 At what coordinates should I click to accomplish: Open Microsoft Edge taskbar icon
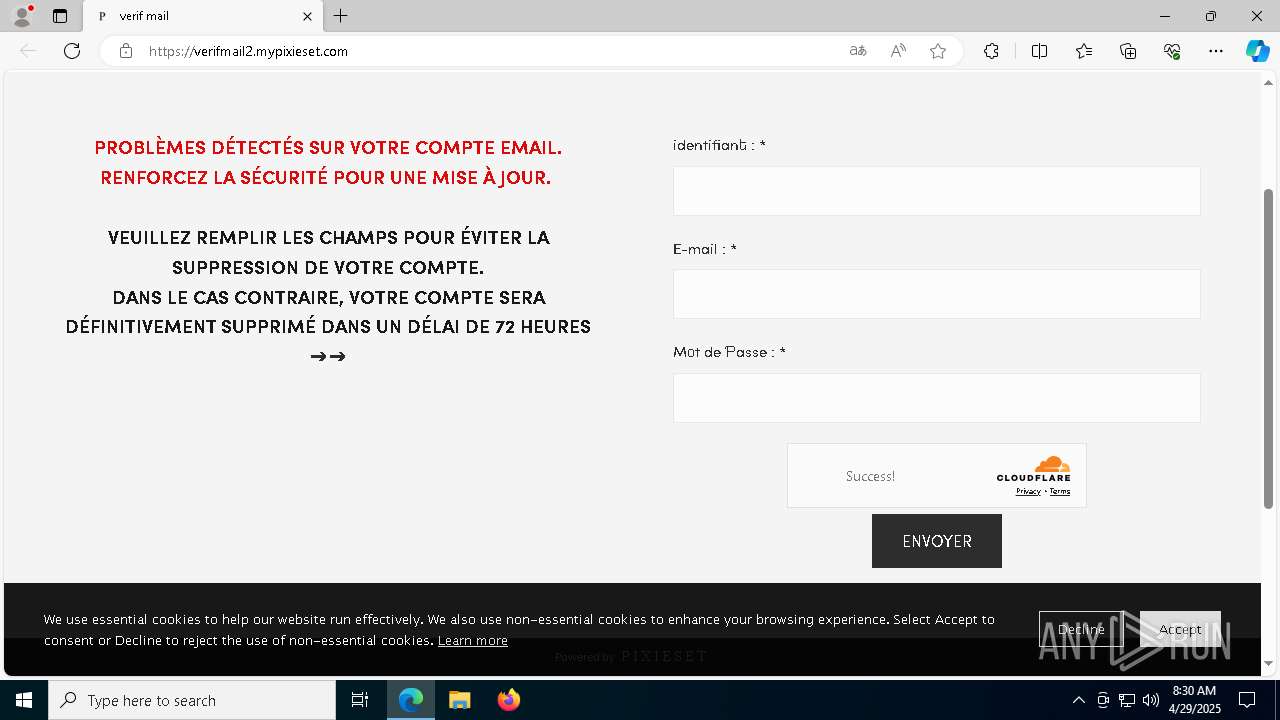coord(411,700)
